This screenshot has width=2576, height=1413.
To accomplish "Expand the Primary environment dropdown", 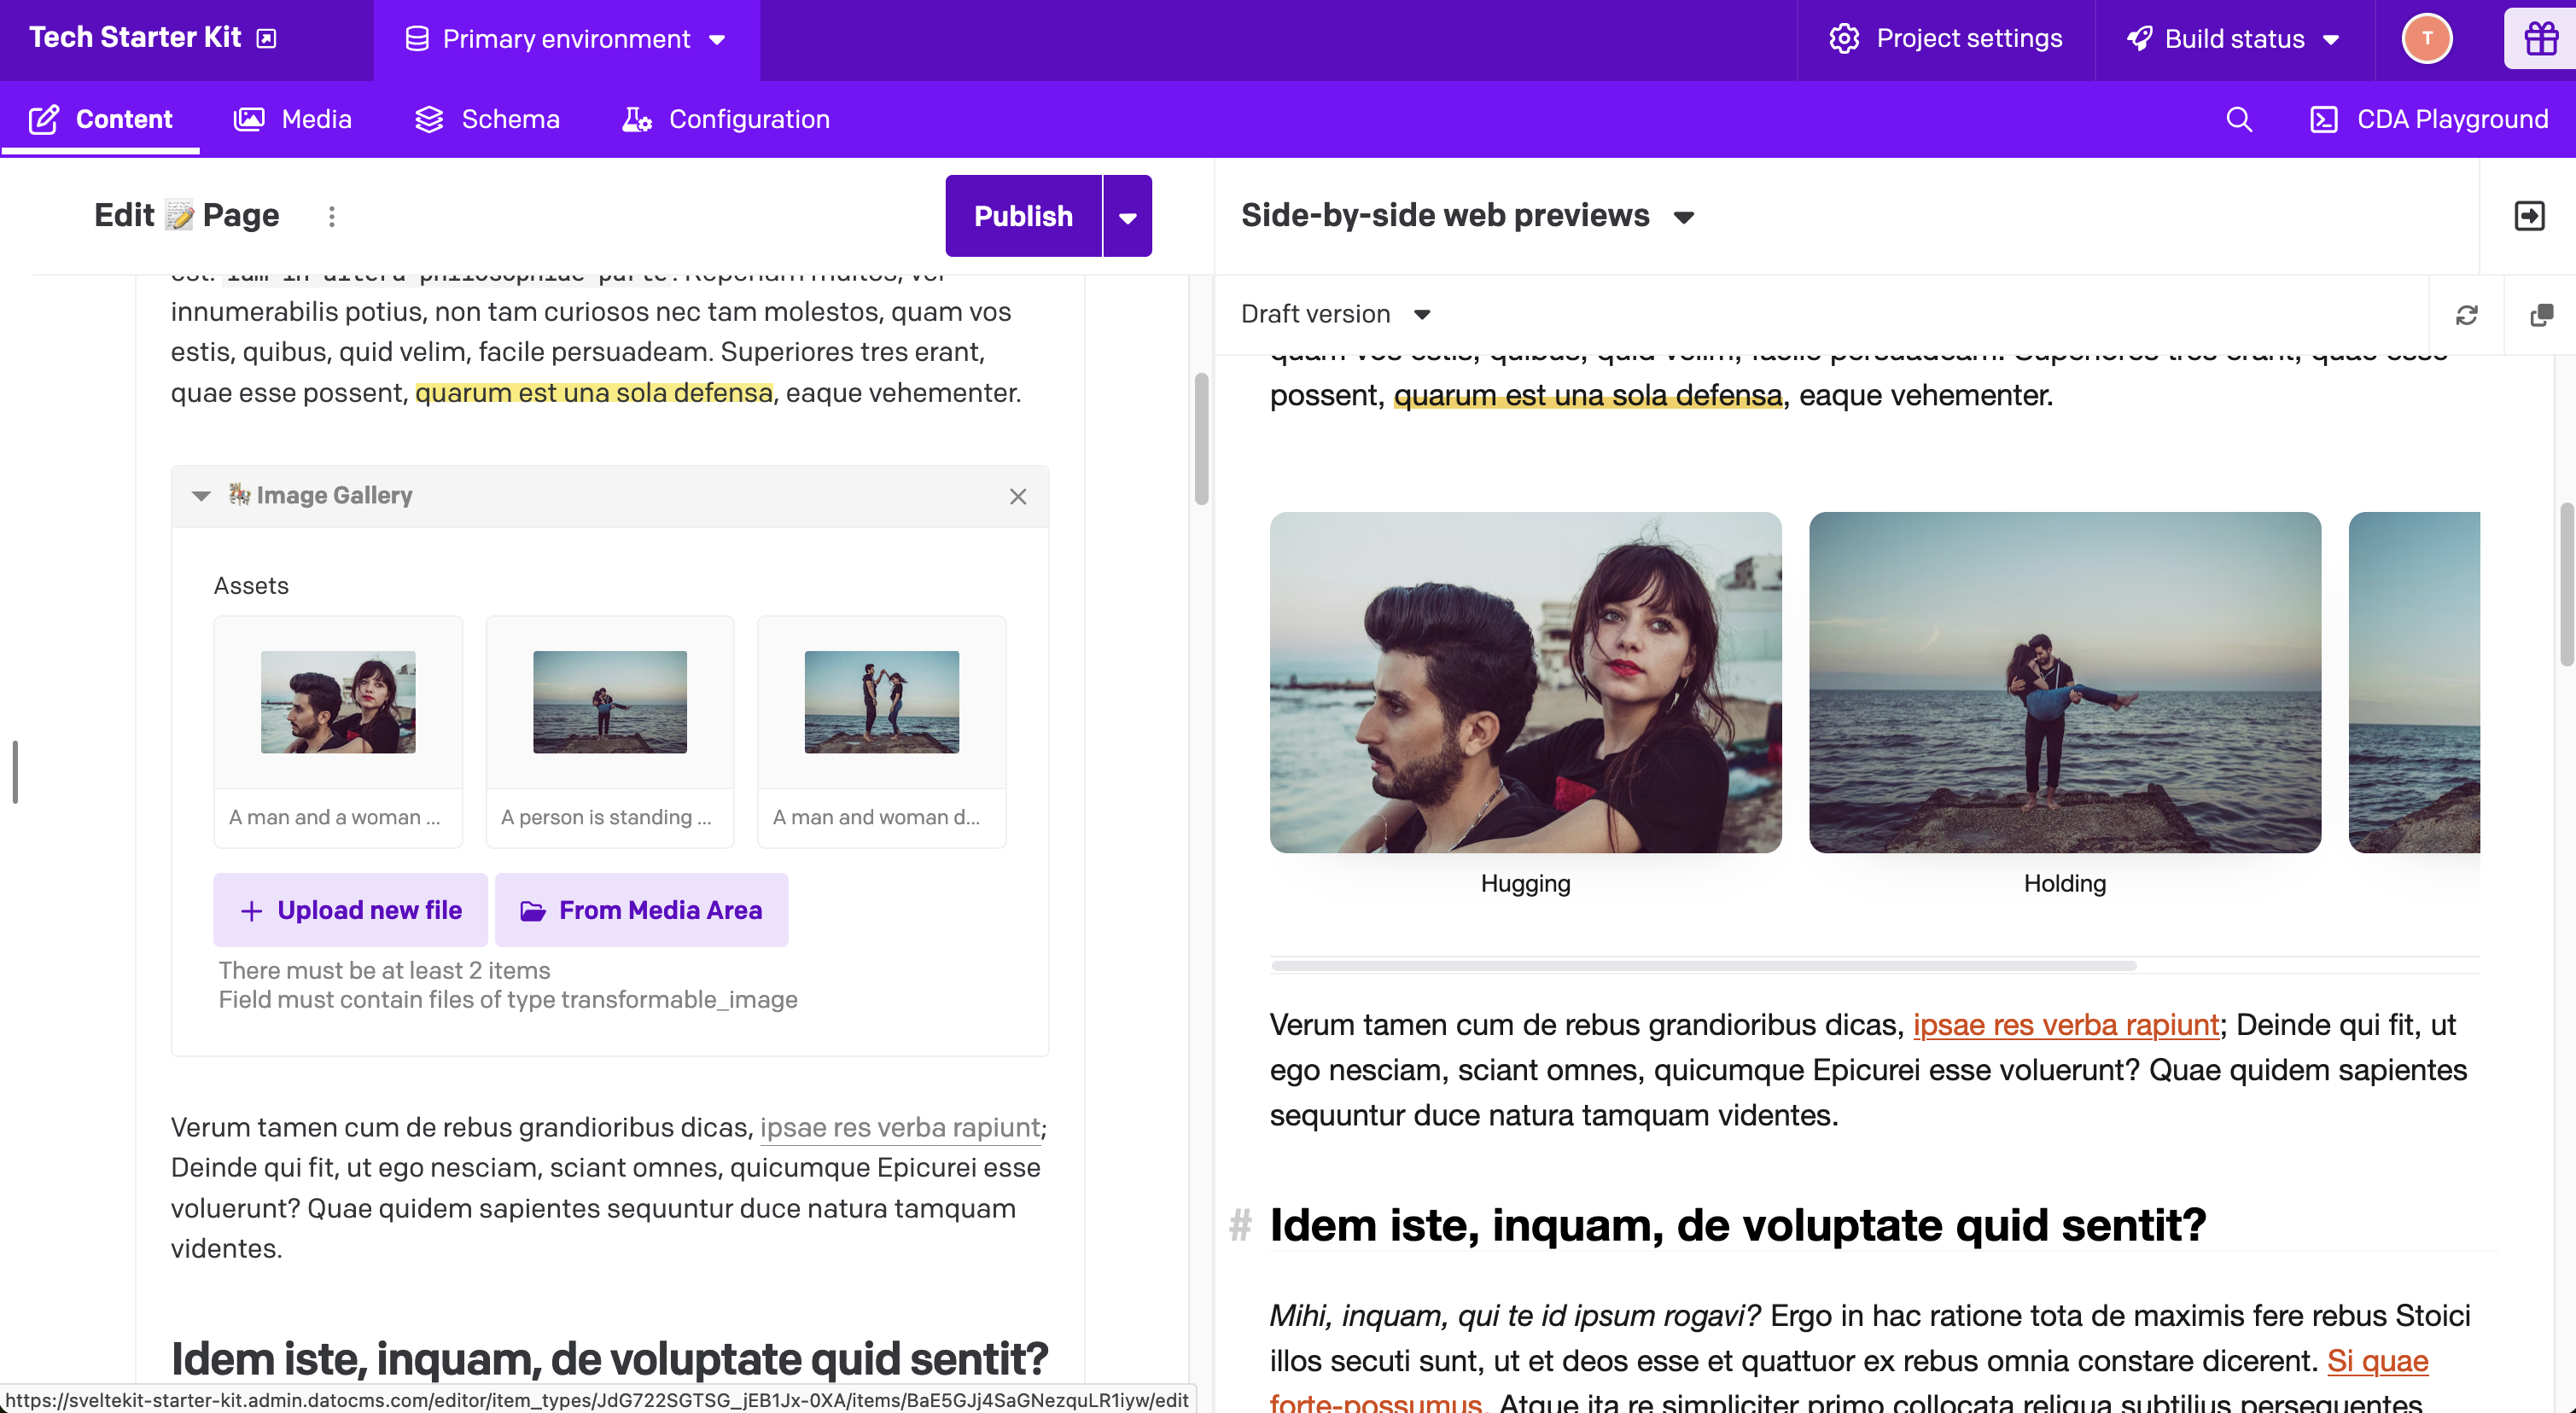I will pyautogui.click(x=565, y=39).
